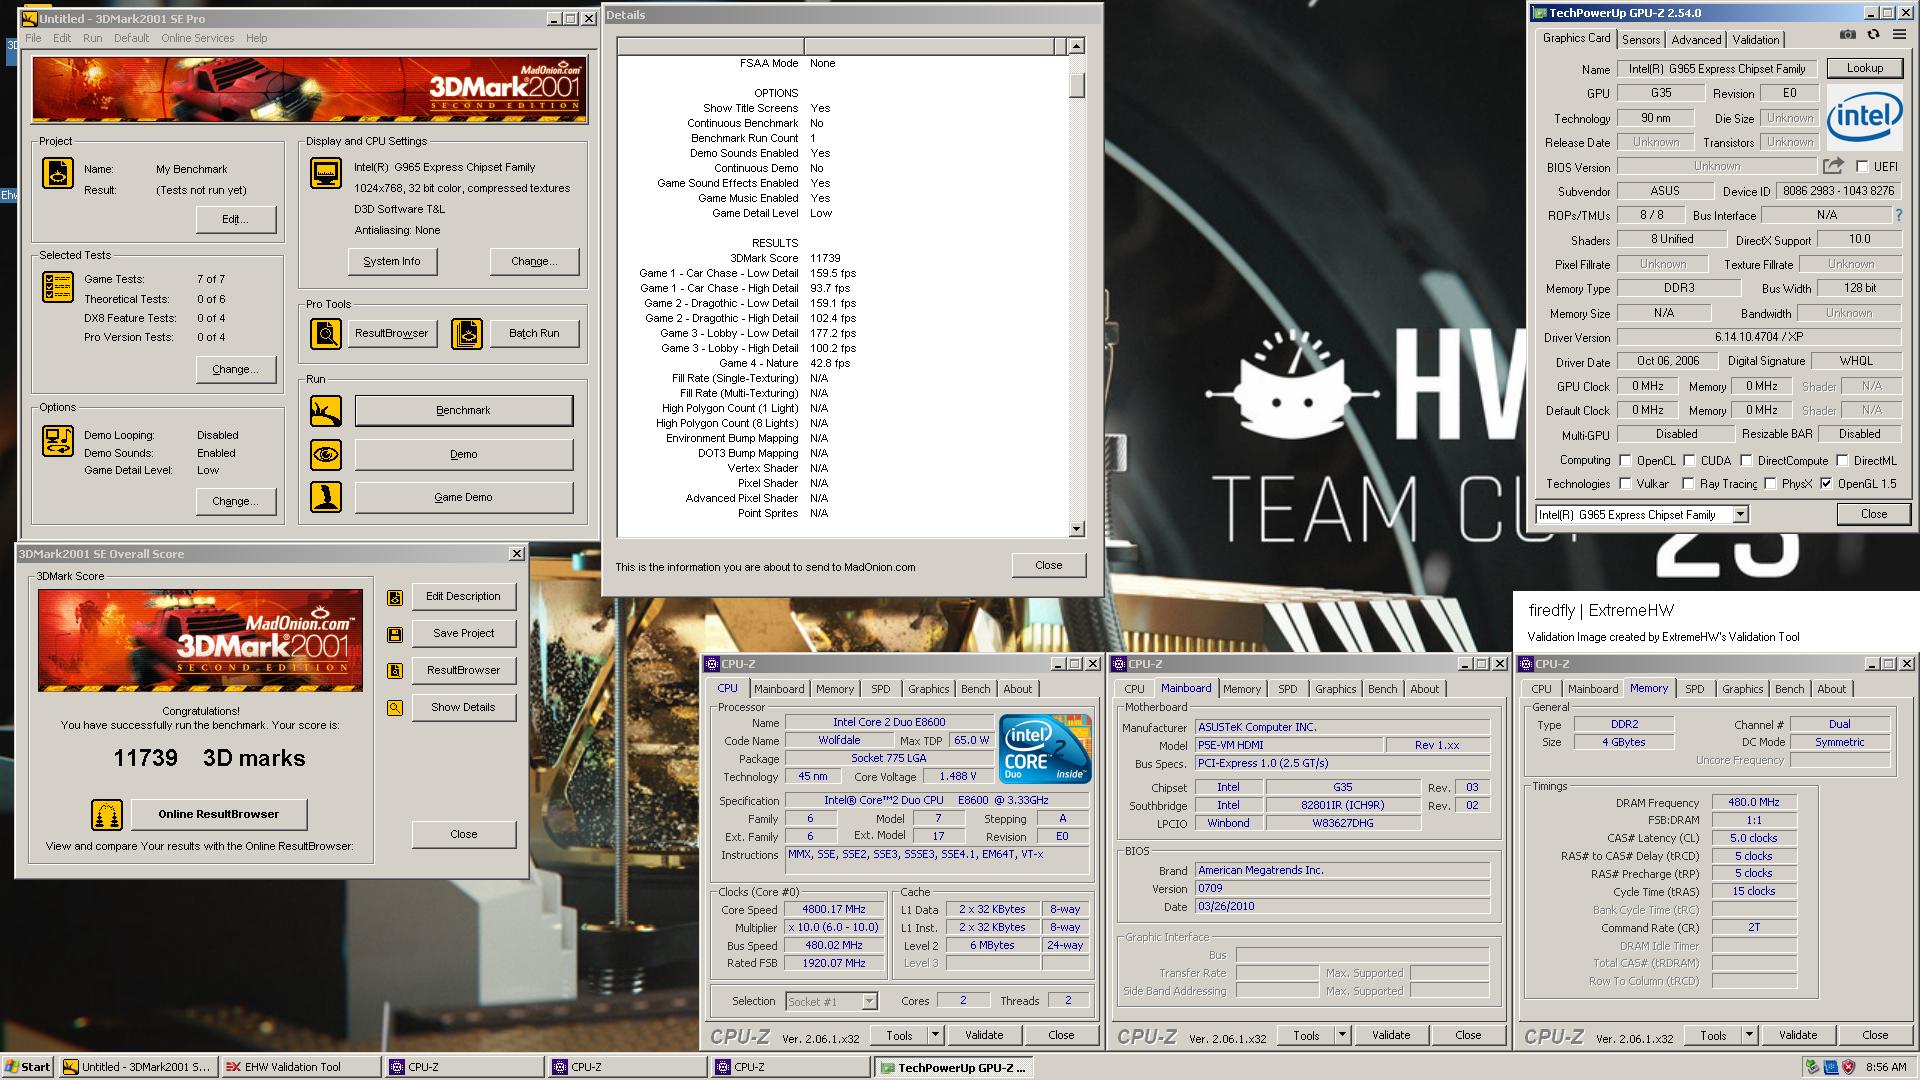1920x1080 pixels.
Task: Toggle the PhysX checkbox
Action: 1770,484
